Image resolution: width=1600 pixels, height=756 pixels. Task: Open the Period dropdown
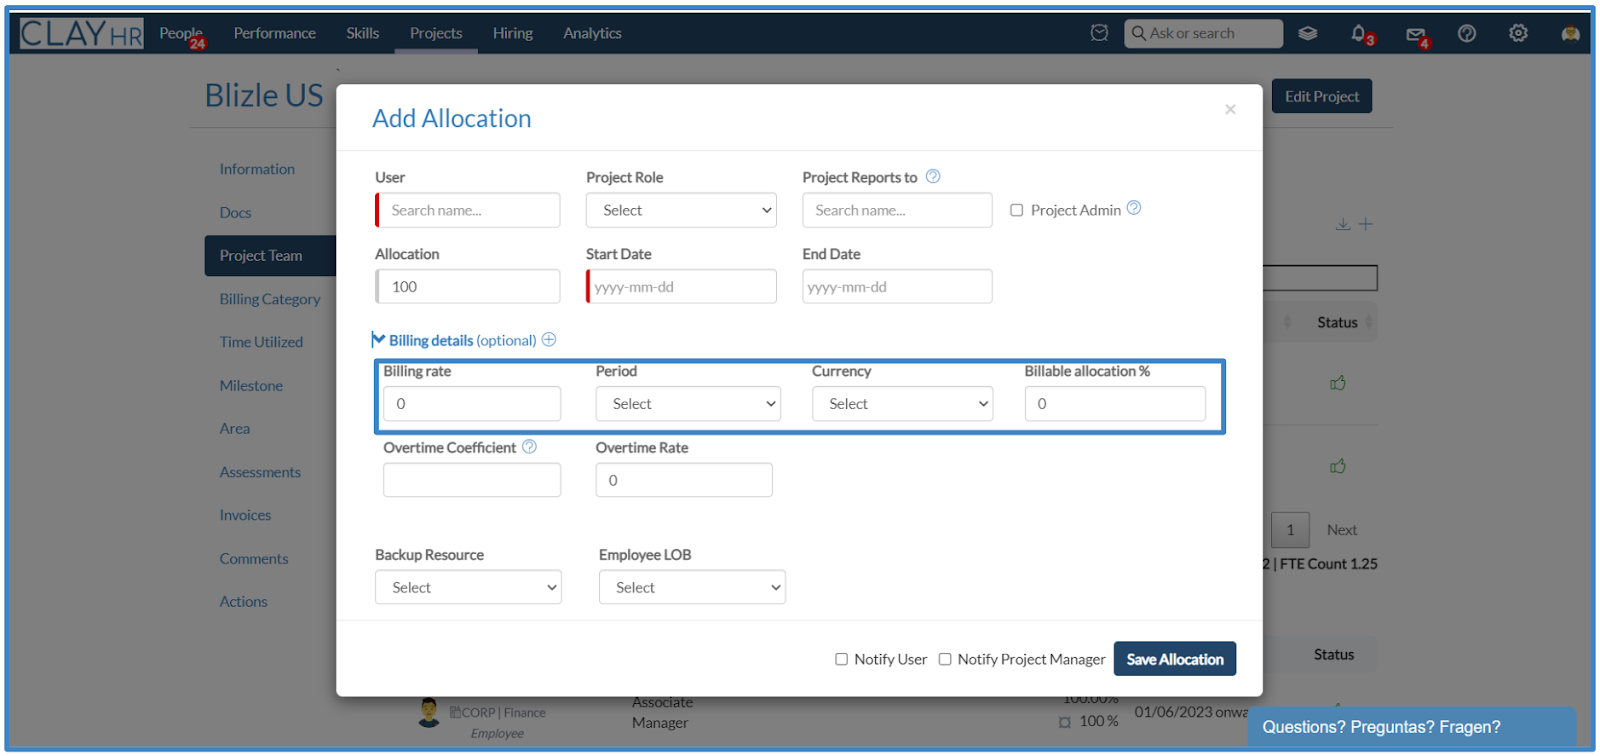[689, 404]
